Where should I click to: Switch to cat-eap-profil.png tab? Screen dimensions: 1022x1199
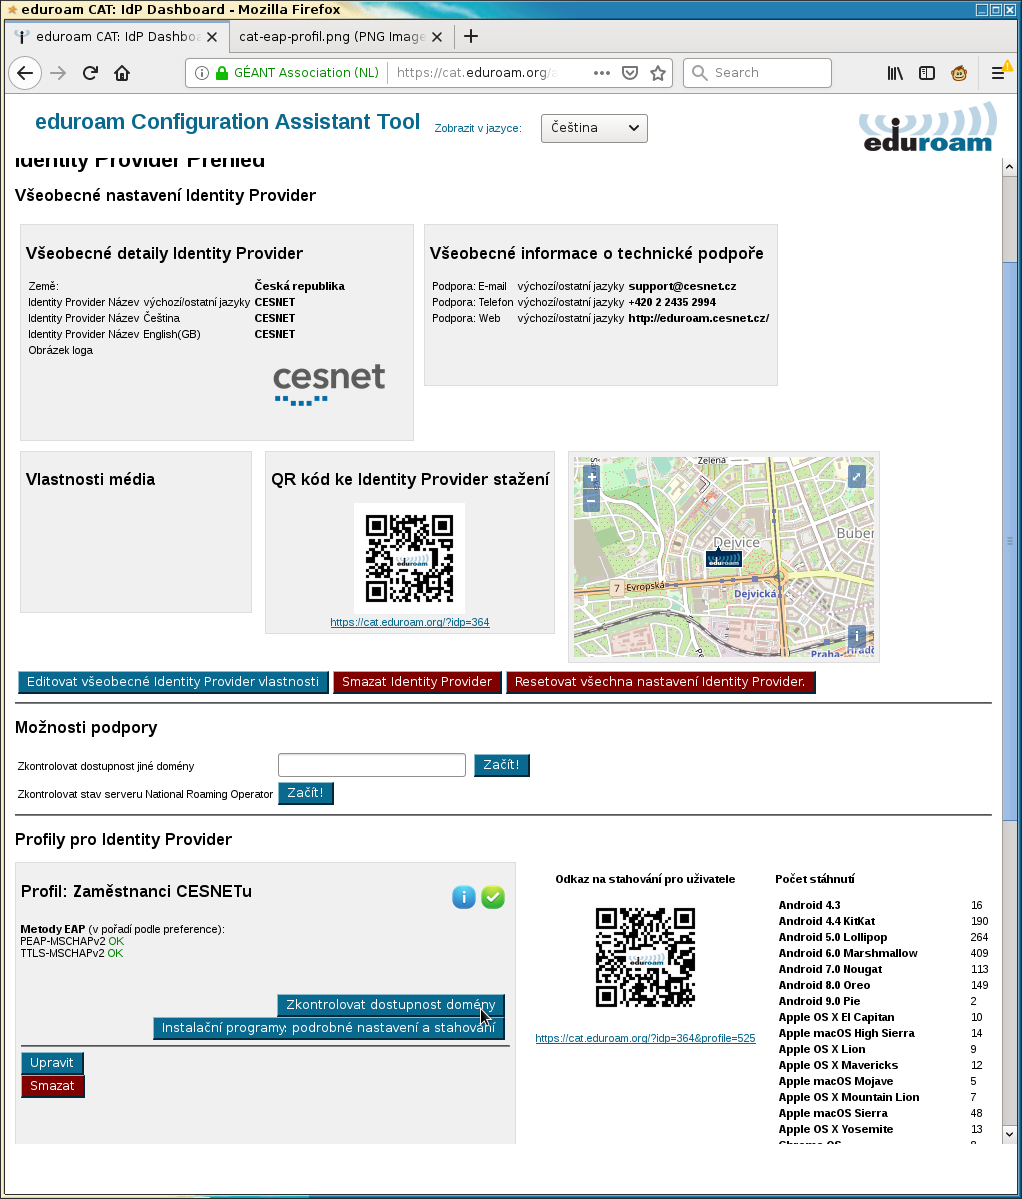[332, 37]
